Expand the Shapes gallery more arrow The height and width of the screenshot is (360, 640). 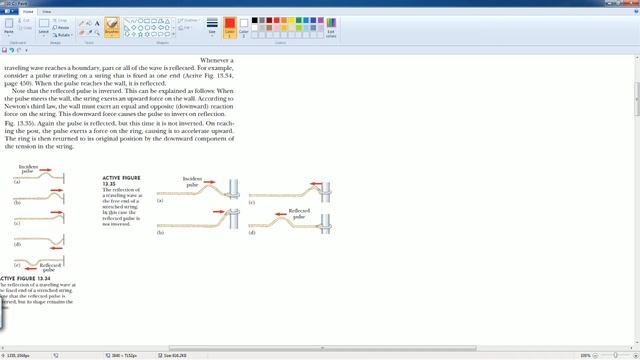(174, 35)
